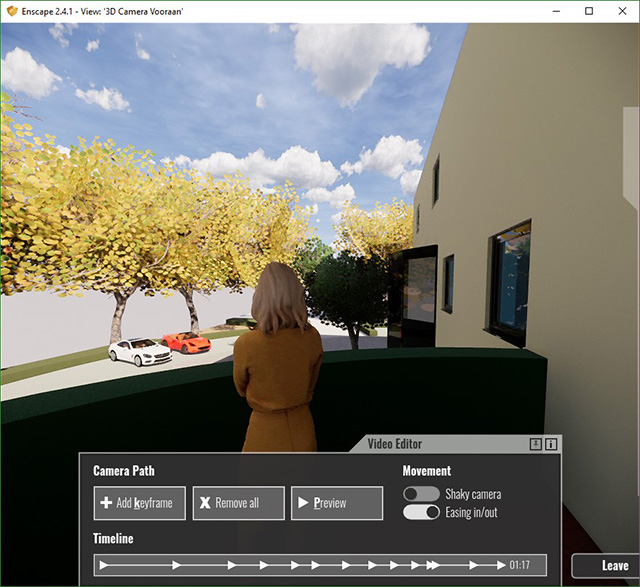The width and height of the screenshot is (640, 587).
Task: Select the first keyframe on the timeline
Action: [x=104, y=565]
